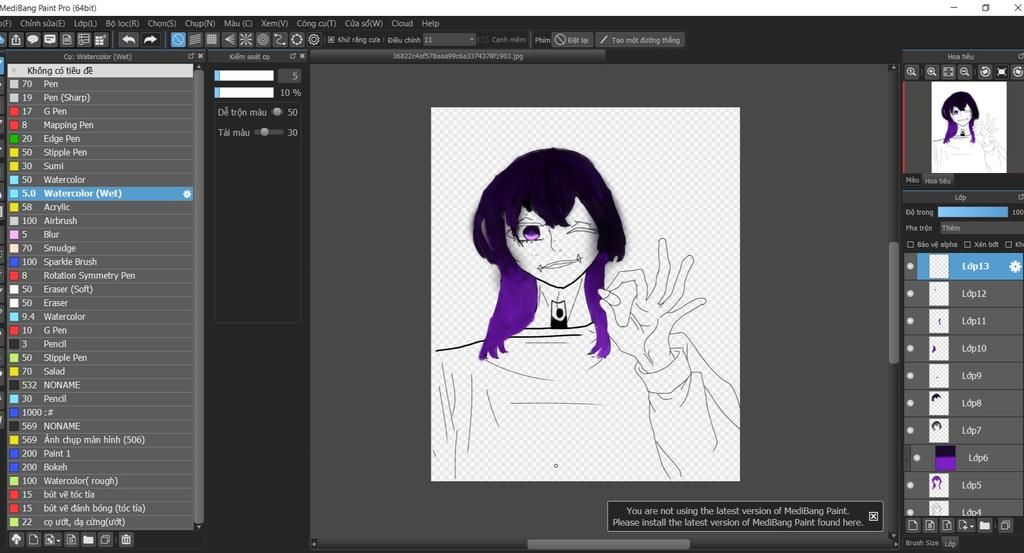This screenshot has height=553, width=1024.
Task: Select the curve snap icon
Action: (x=280, y=40)
